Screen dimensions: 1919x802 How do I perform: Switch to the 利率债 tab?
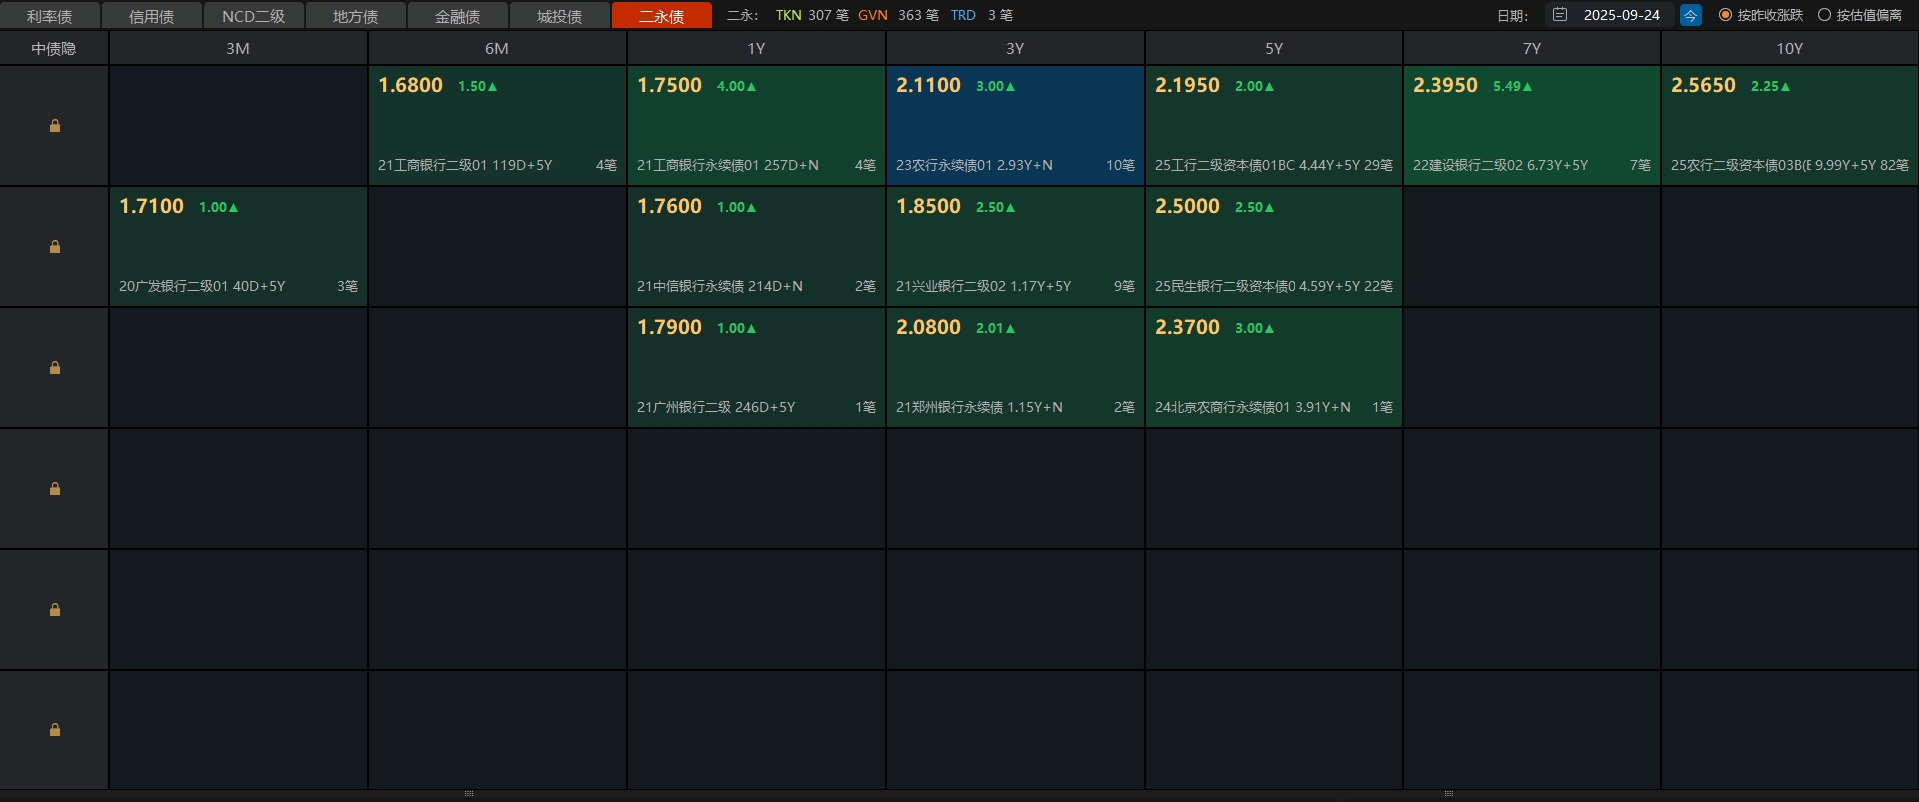click(50, 16)
